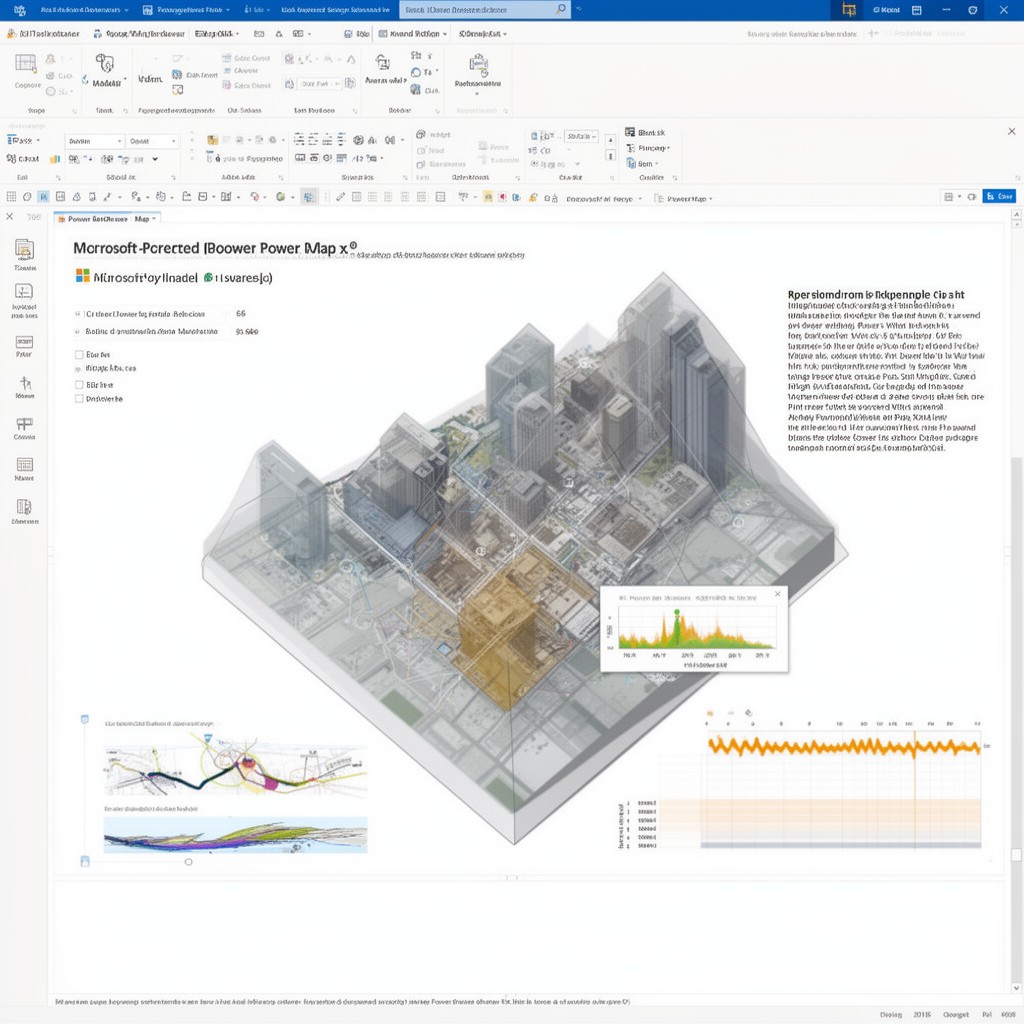Open the 'Oaost' combo box in second ribbon

point(152,141)
